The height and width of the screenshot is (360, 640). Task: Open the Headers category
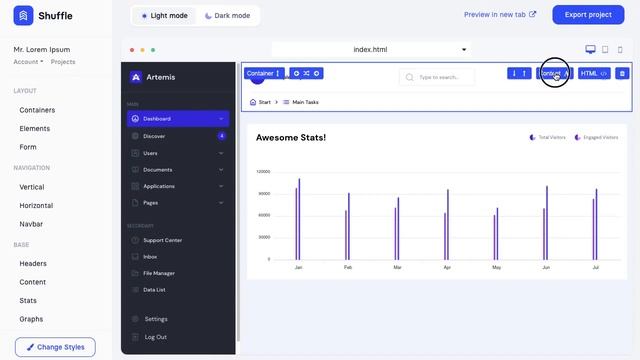point(33,264)
